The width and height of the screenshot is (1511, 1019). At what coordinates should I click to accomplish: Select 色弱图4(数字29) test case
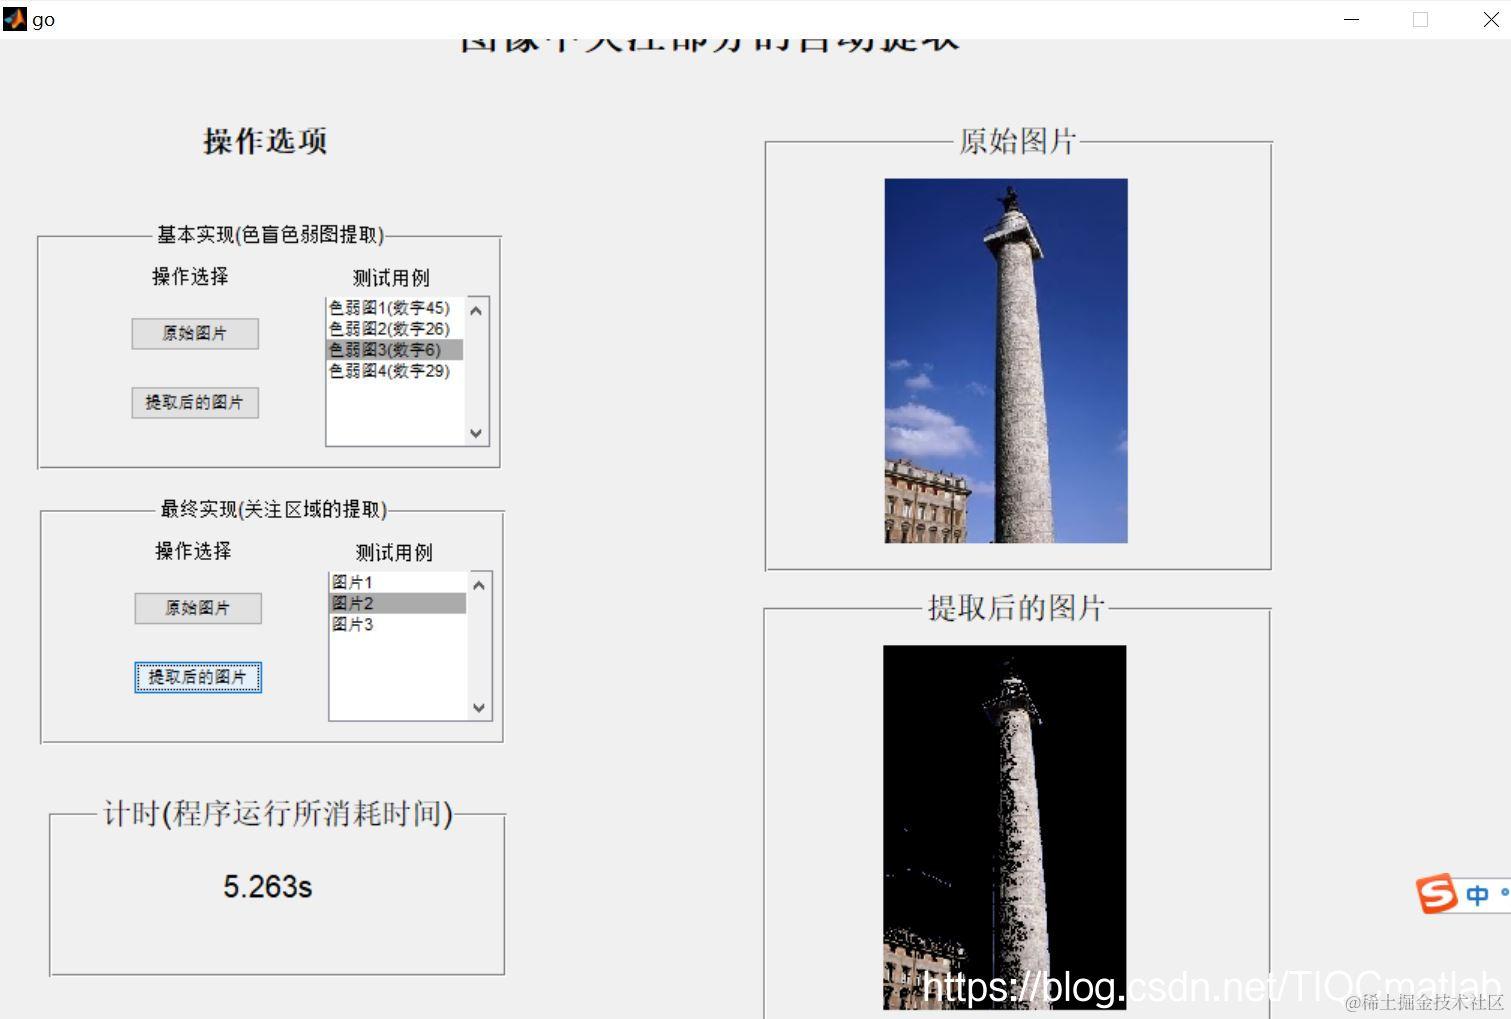click(388, 371)
